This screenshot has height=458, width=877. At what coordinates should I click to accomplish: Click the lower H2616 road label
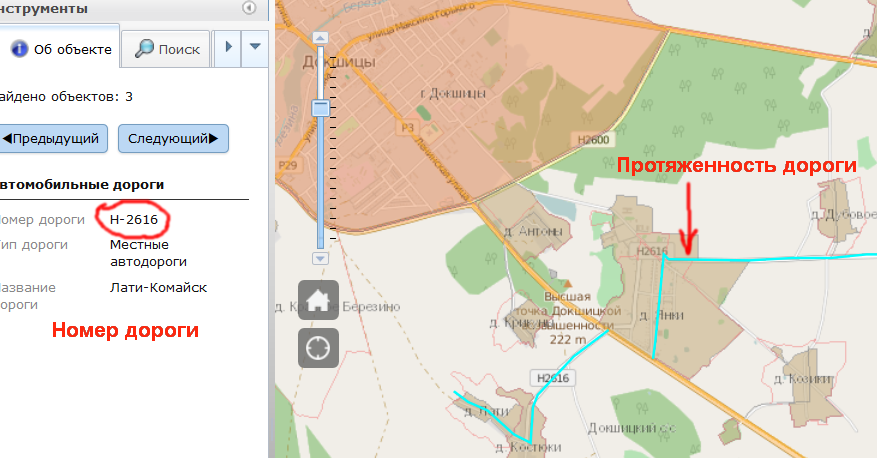[553, 378]
